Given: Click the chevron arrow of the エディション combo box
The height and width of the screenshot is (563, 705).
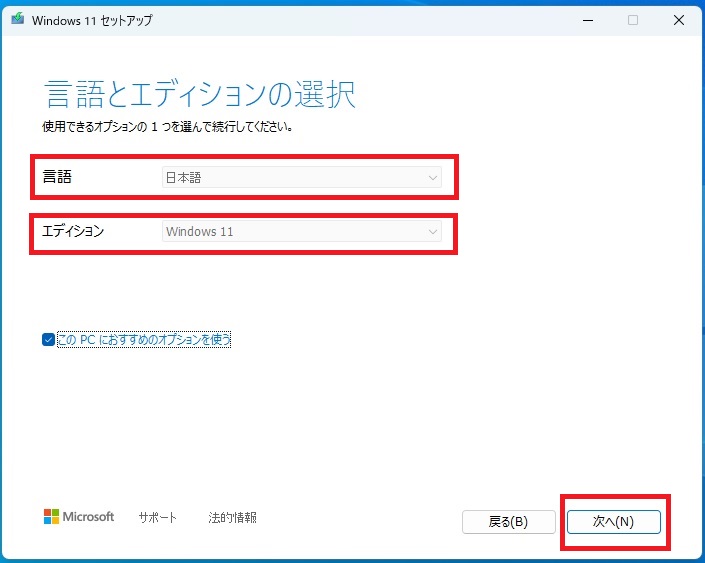Looking at the screenshot, I should 432,232.
